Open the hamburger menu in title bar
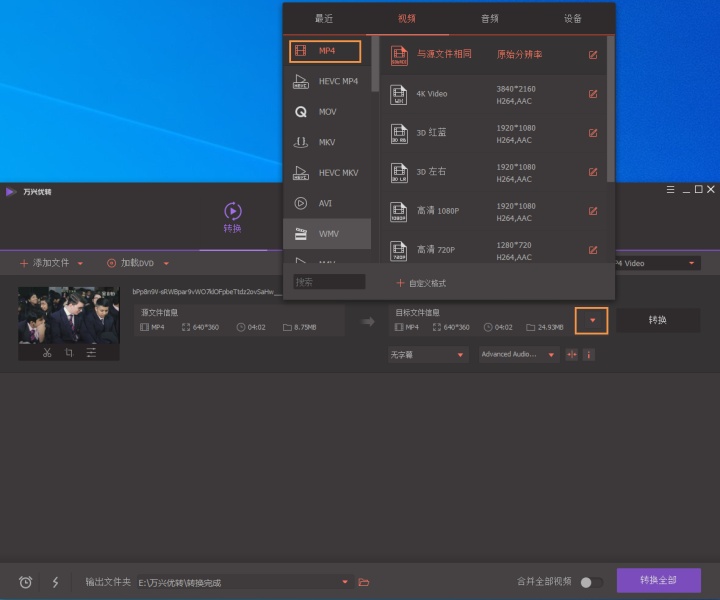Viewport: 720px width, 600px height. pos(670,190)
